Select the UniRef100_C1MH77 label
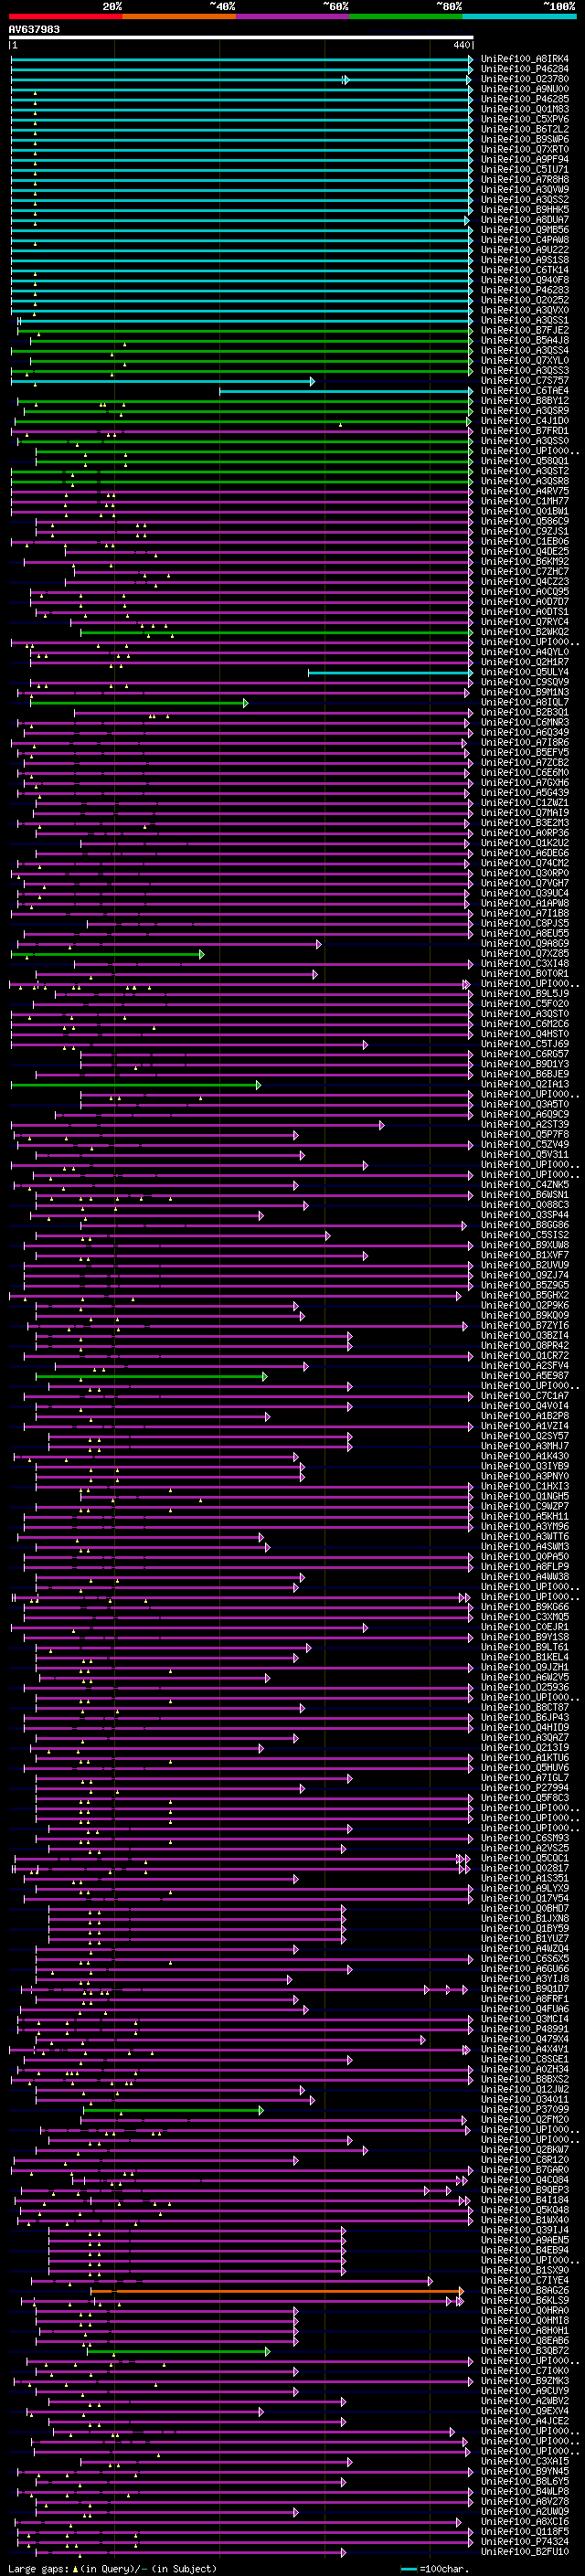Screen dimensions: 585x2576 coord(525,501)
